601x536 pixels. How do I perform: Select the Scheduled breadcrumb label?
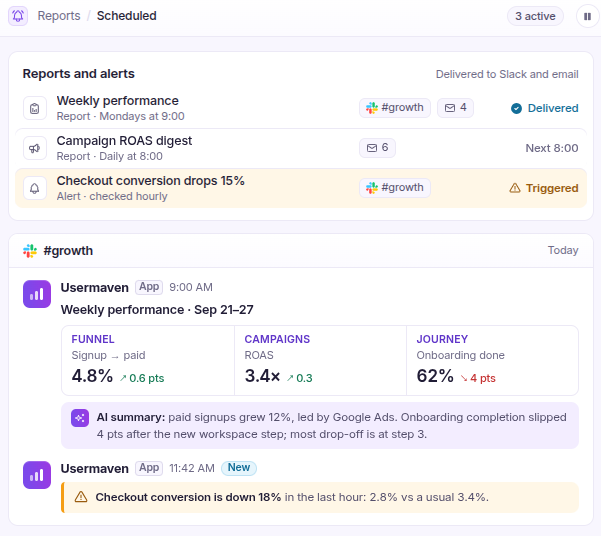[126, 16]
